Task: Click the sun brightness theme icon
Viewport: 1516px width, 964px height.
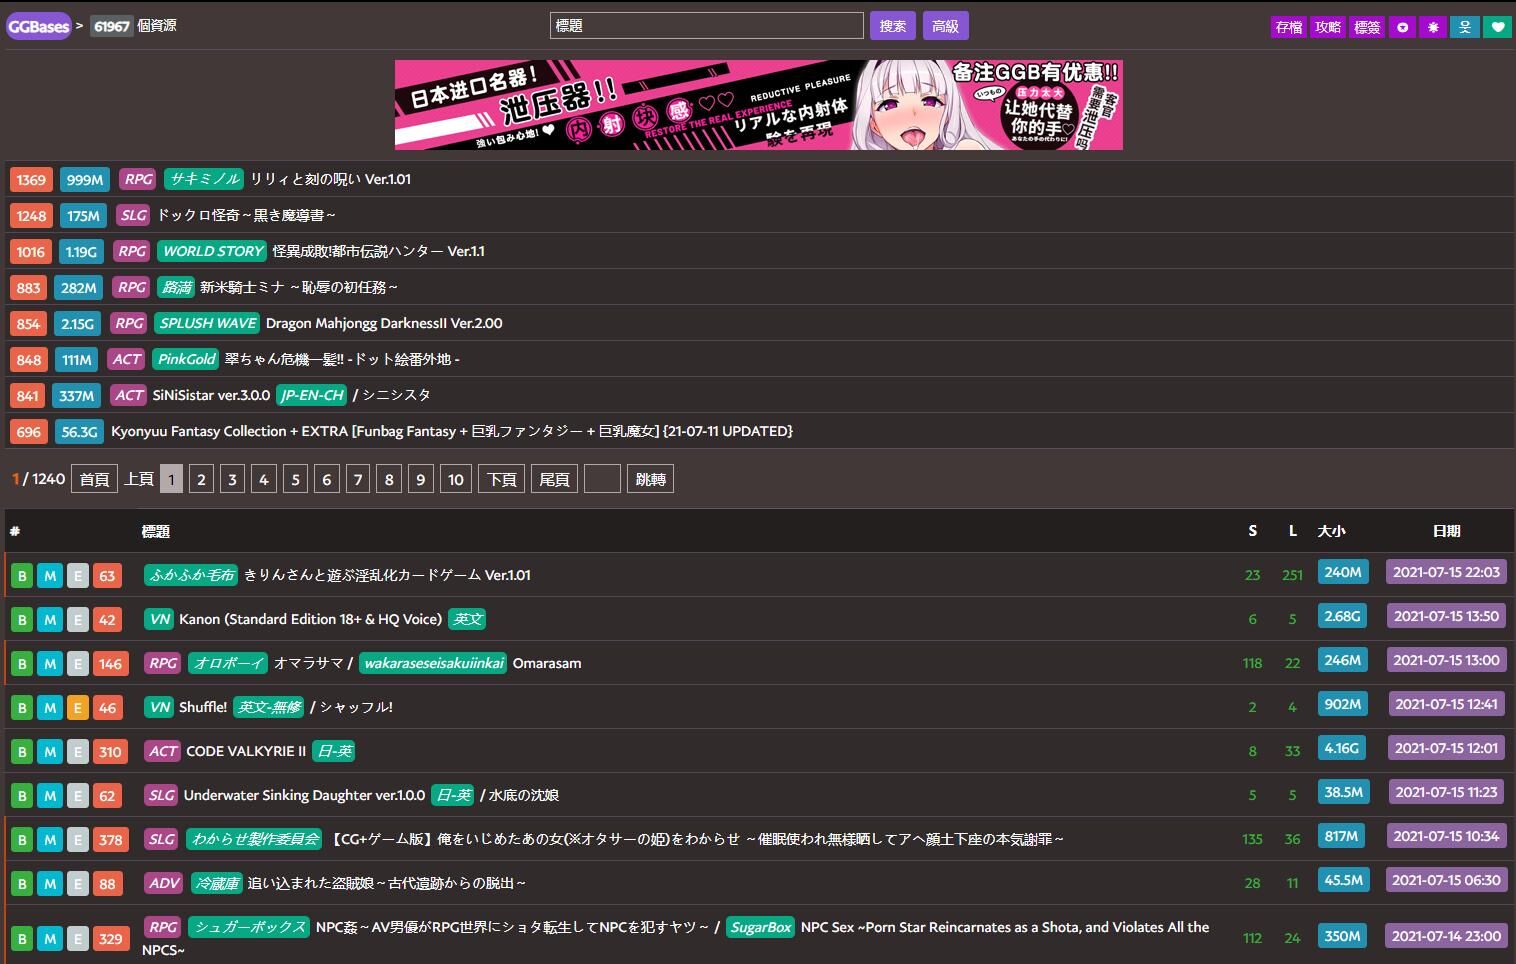Action: pos(1433,27)
